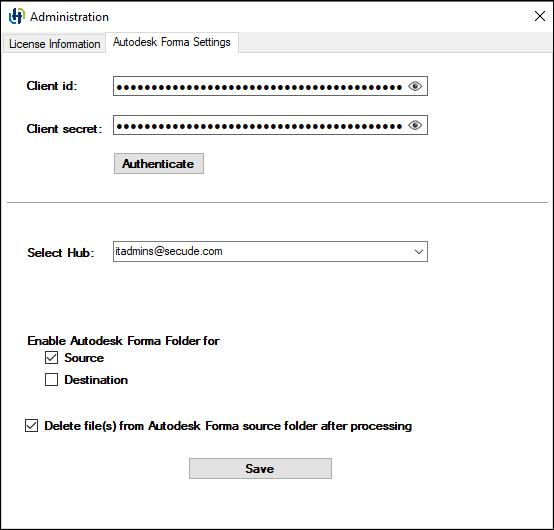This screenshot has height=530, width=554.
Task: Toggle Delete file(s) after processing checkbox
Action: pyautogui.click(x=31, y=426)
